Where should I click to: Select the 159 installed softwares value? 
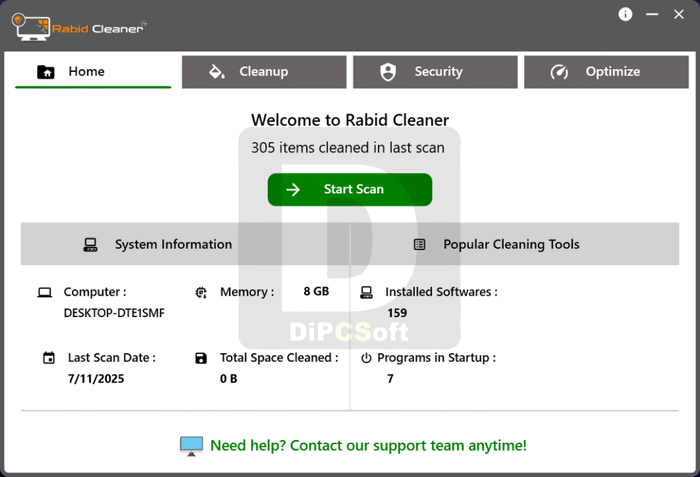tap(397, 313)
